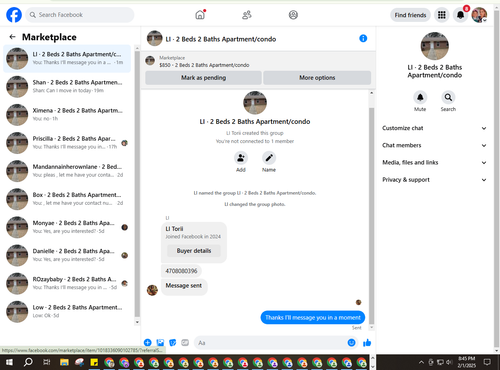Click the chat messages scrollbar
Screen dimensions: 500x370
pos(372,215)
